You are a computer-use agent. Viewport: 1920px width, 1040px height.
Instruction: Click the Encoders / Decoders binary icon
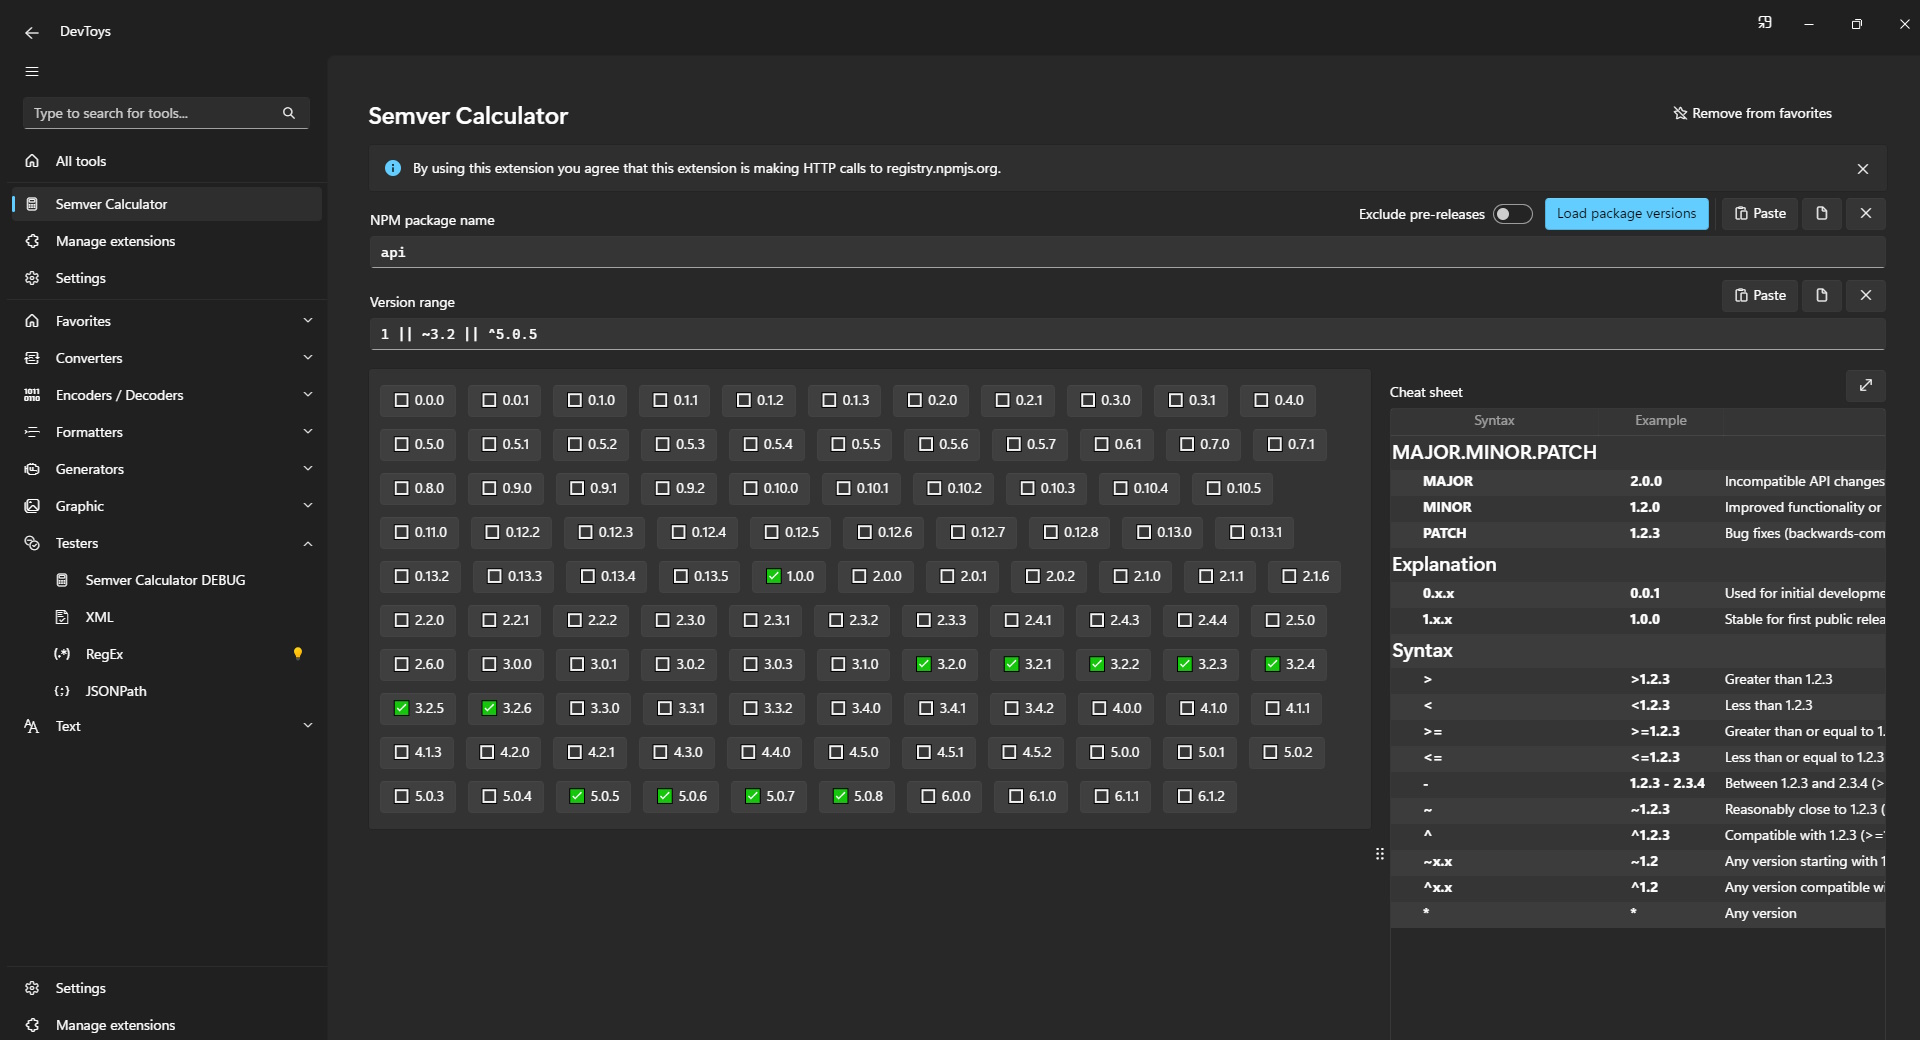point(32,395)
